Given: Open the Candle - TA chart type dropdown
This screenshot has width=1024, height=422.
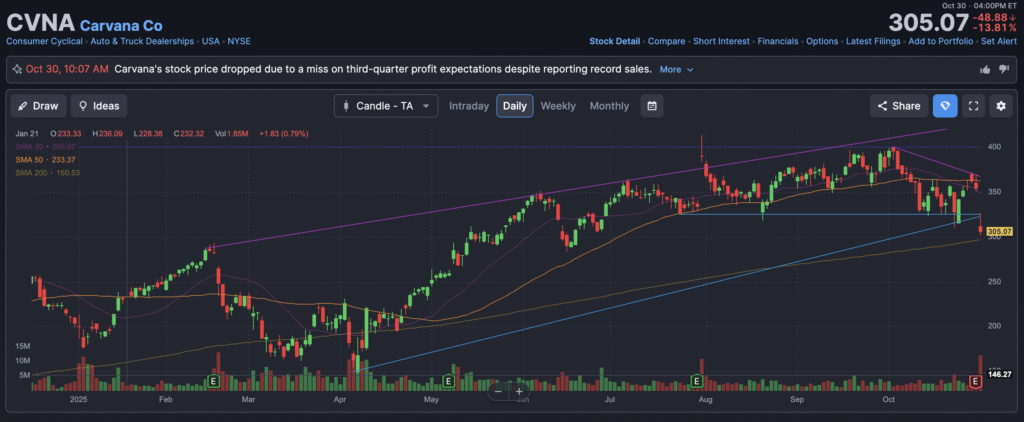Looking at the screenshot, I should point(386,106).
